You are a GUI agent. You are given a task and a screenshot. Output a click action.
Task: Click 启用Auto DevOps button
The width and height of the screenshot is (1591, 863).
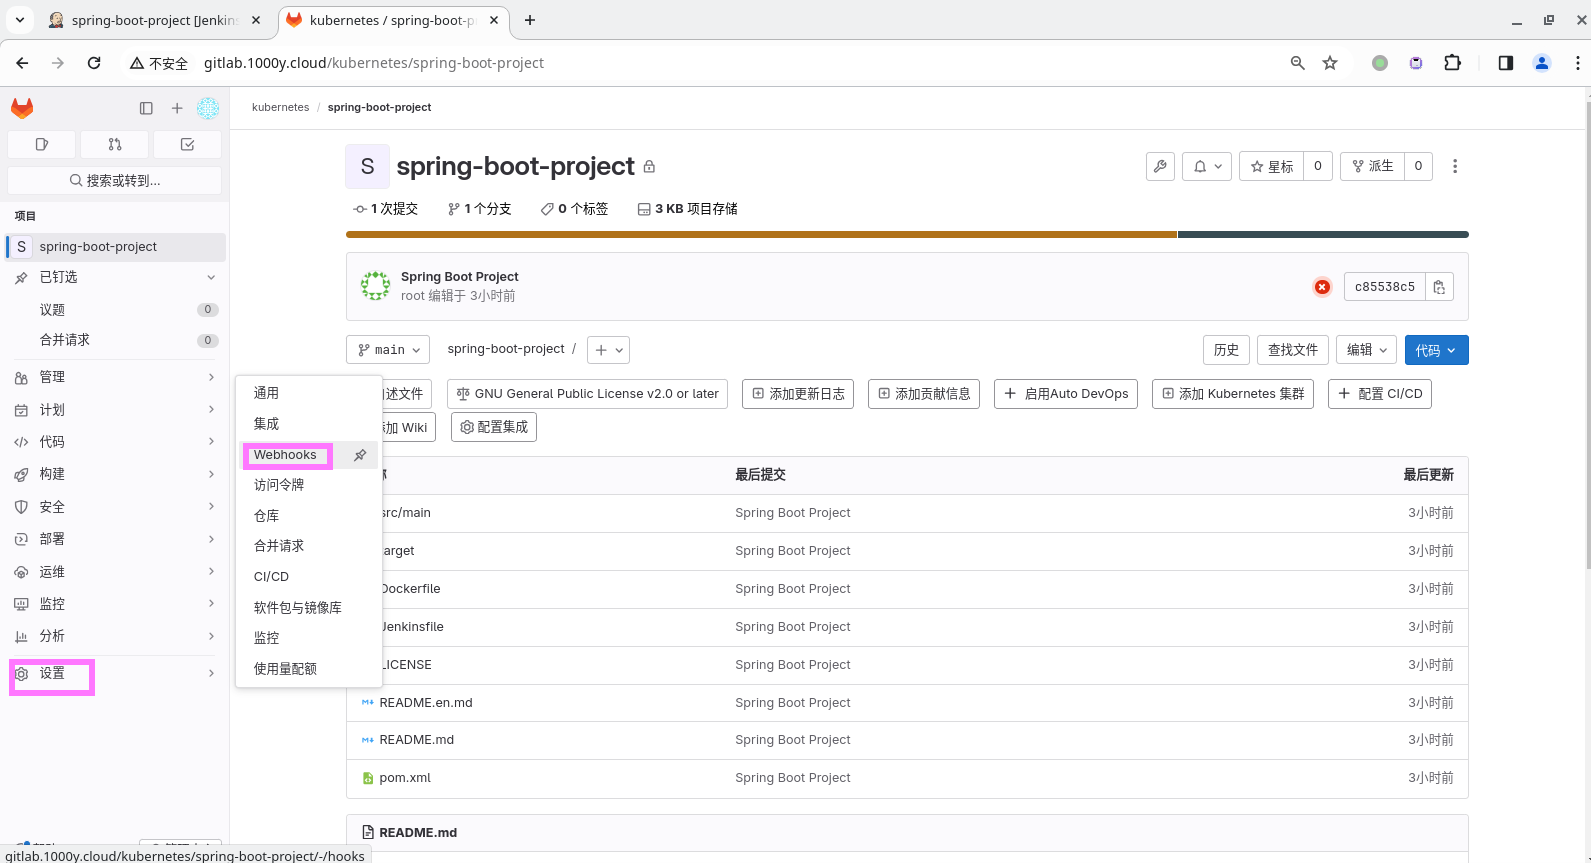[1066, 394]
